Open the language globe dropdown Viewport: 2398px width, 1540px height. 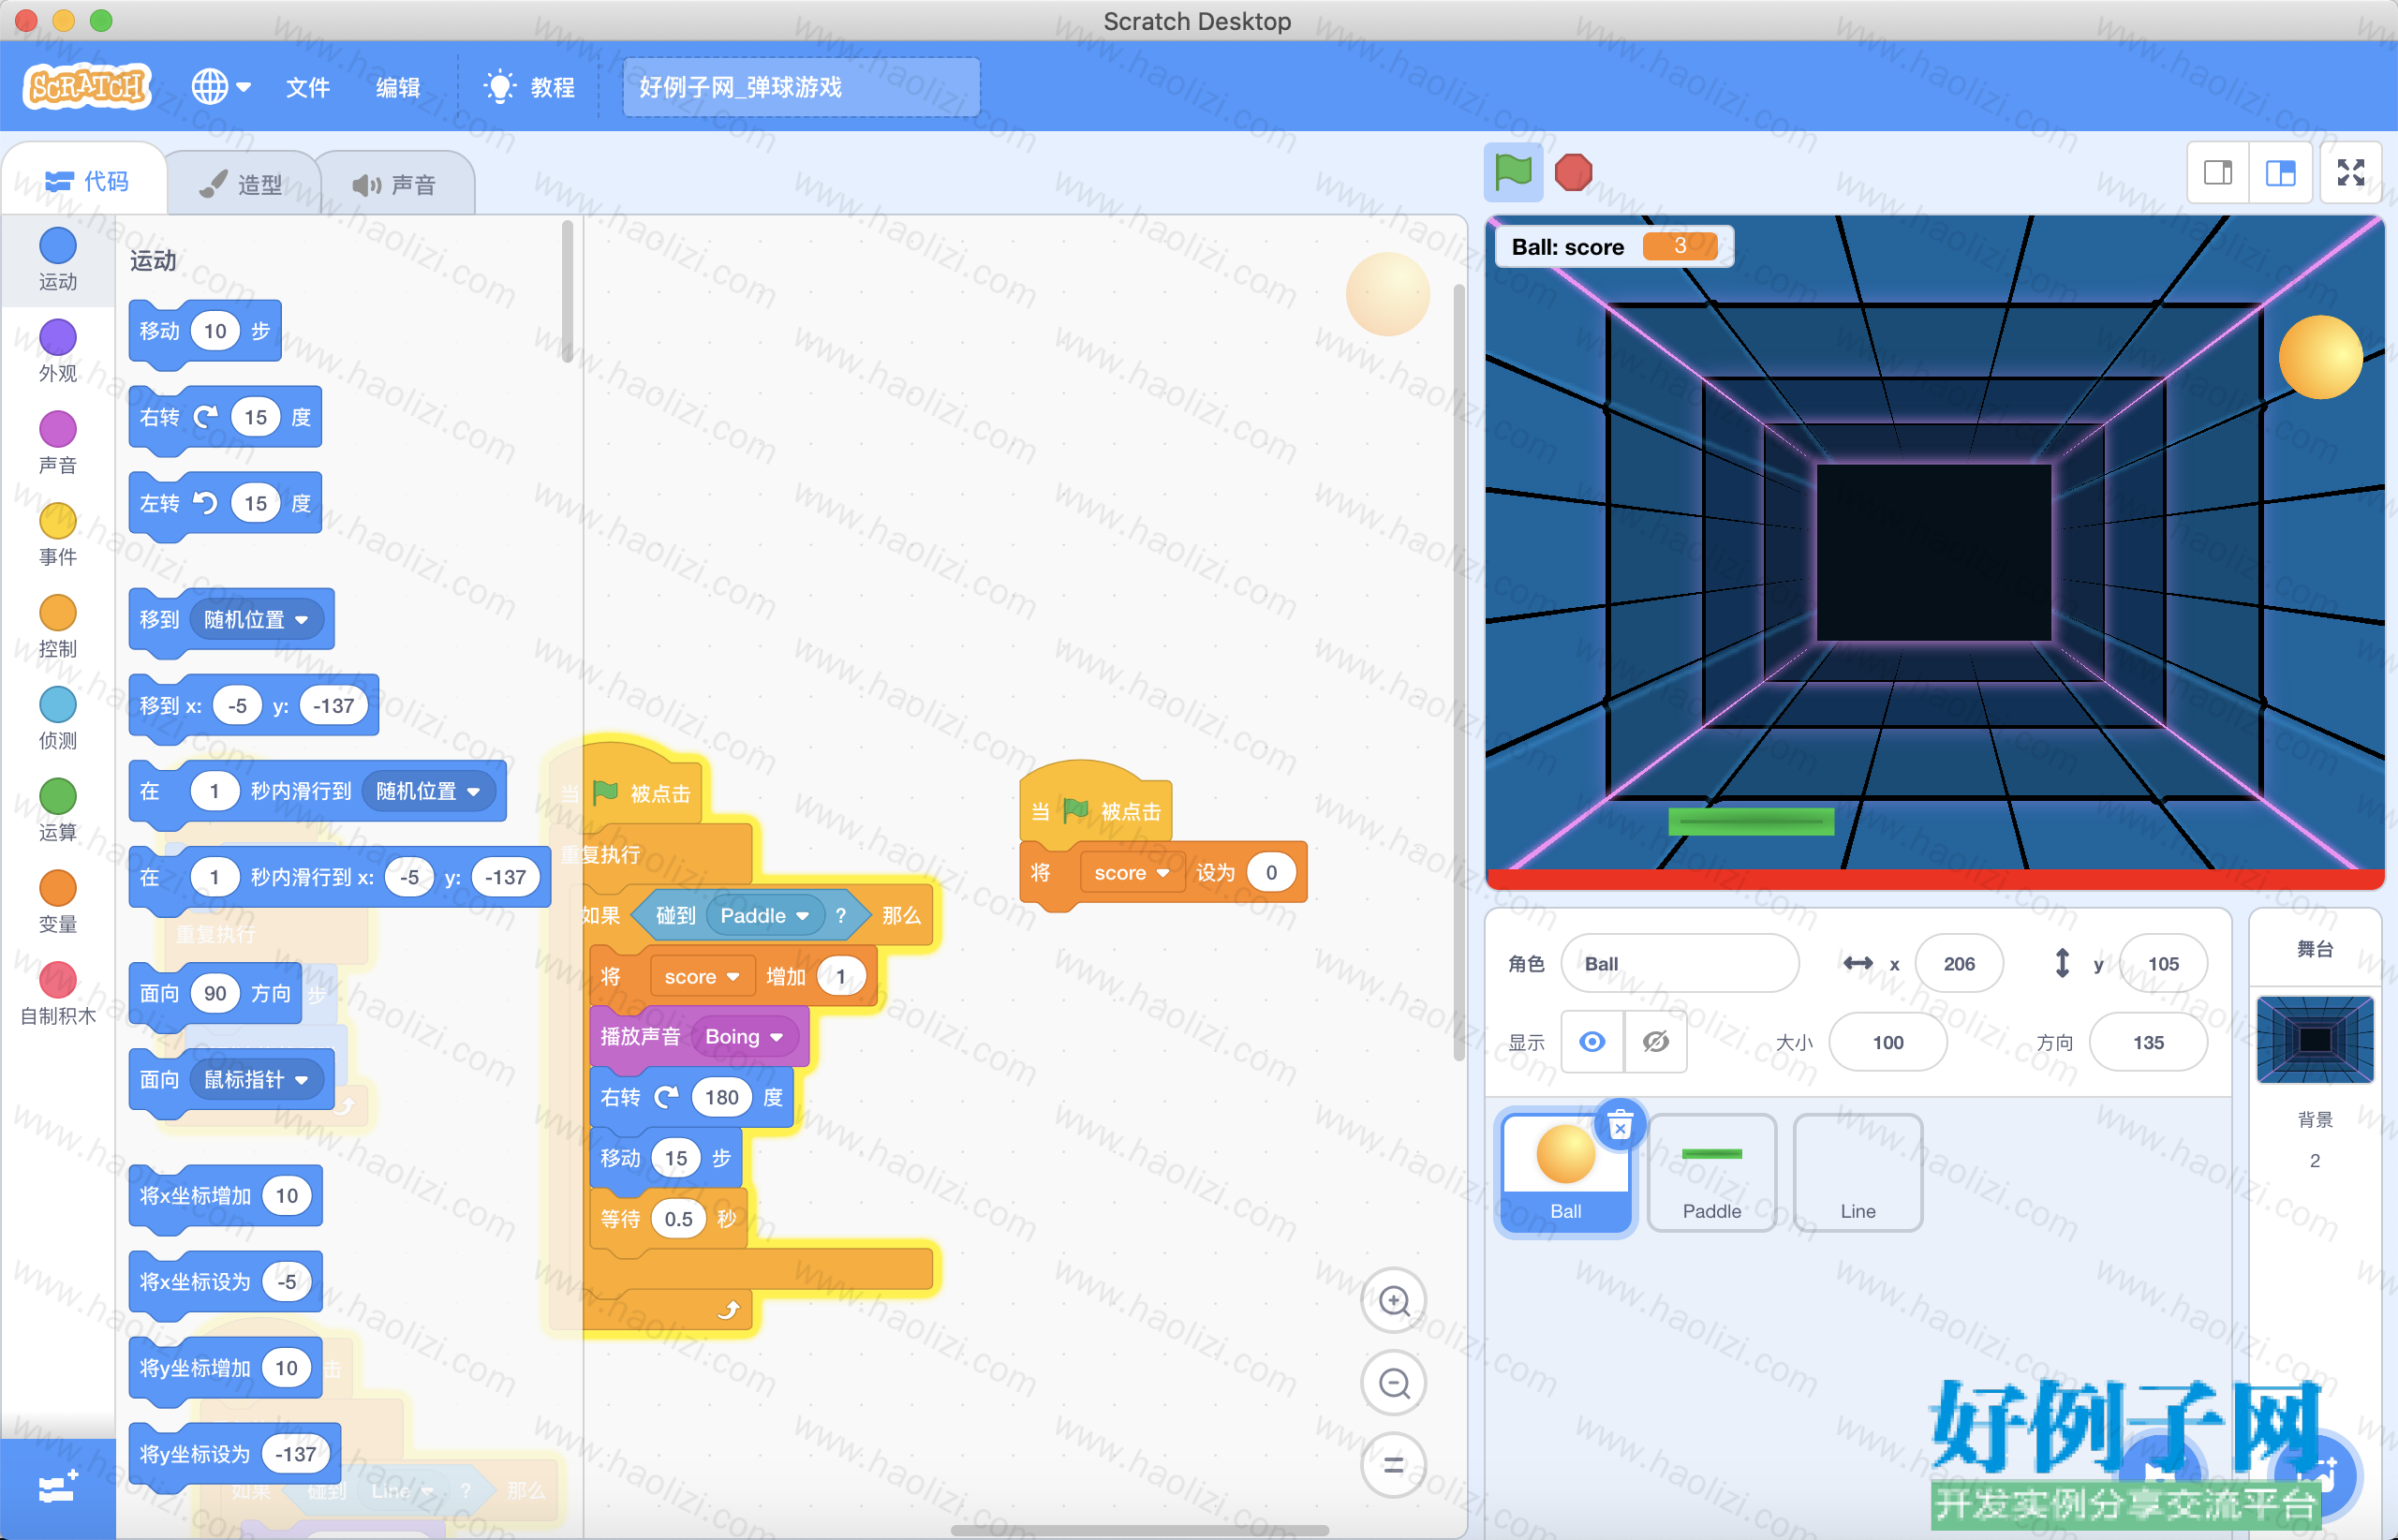point(221,87)
